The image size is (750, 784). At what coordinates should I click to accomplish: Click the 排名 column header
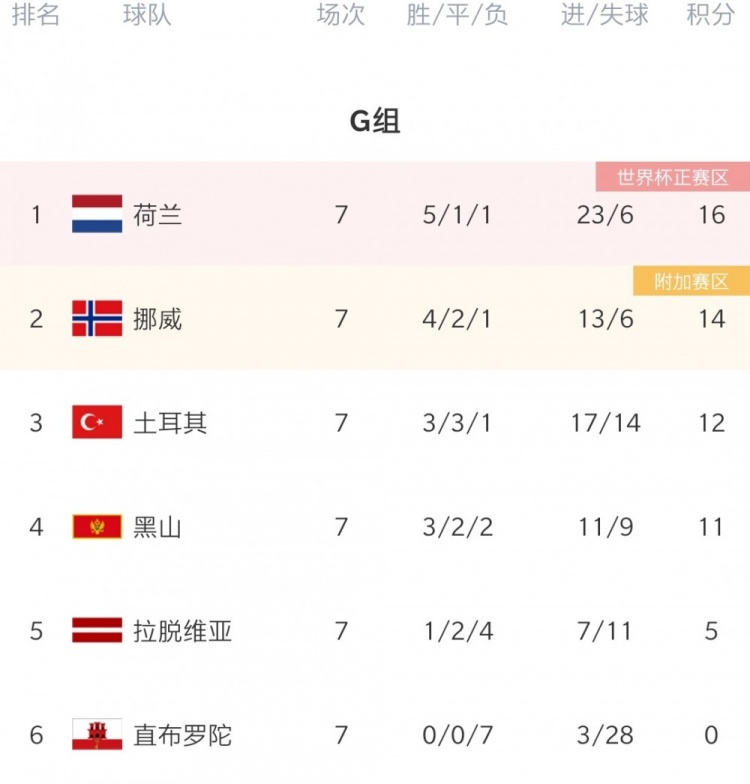pyautogui.click(x=36, y=14)
